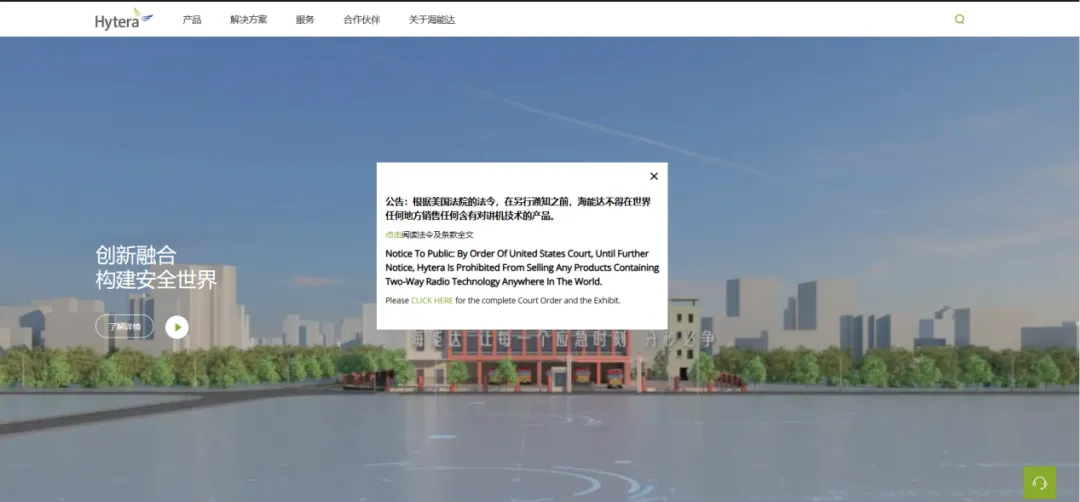
Task: Click the CLICK HERE court order link
Action: tap(432, 300)
